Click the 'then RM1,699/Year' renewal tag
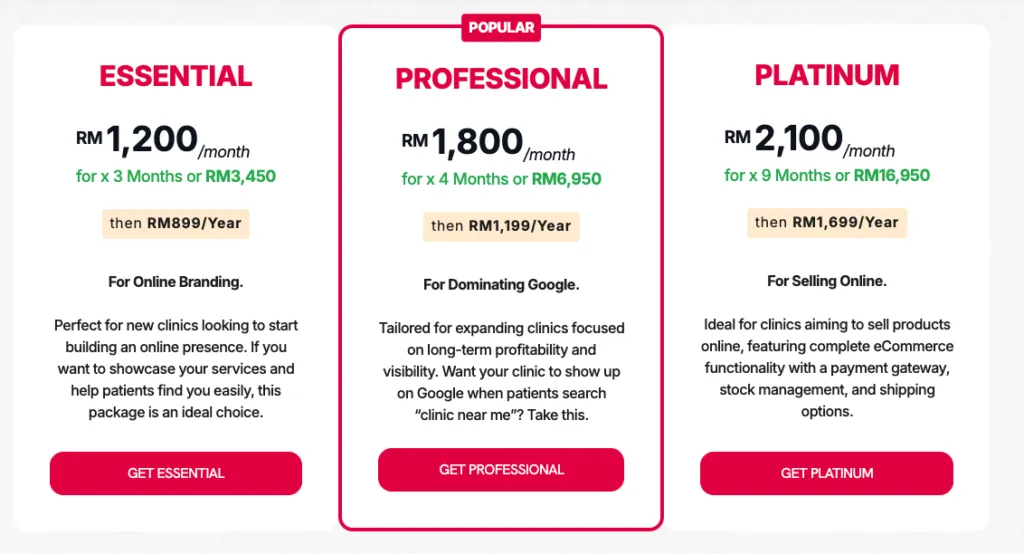 coord(827,223)
